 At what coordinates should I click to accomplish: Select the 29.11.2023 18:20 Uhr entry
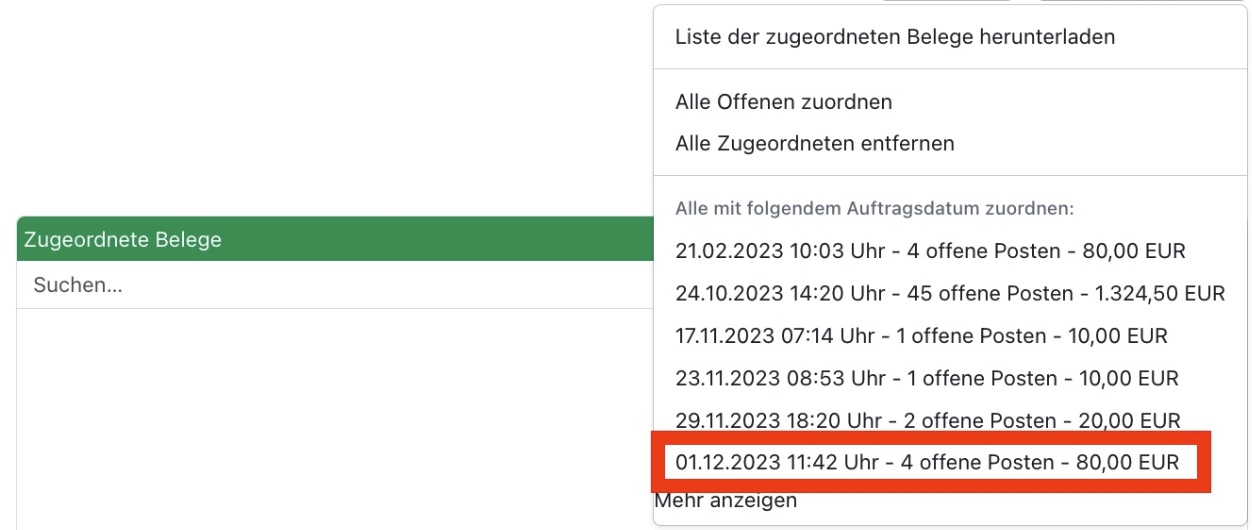928,421
